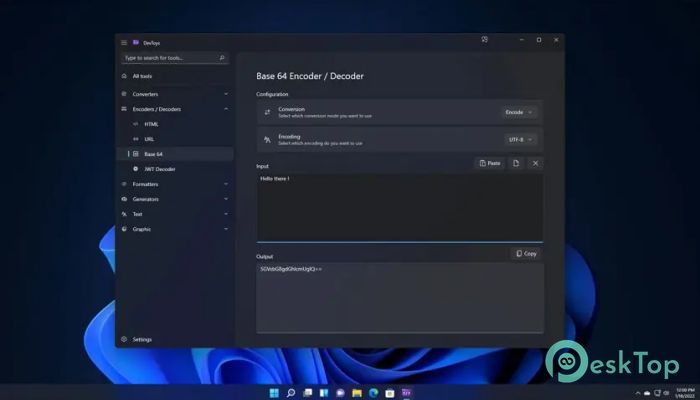700x400 pixels.
Task: Click the search magnifier in the tools search box
Action: coord(222,58)
